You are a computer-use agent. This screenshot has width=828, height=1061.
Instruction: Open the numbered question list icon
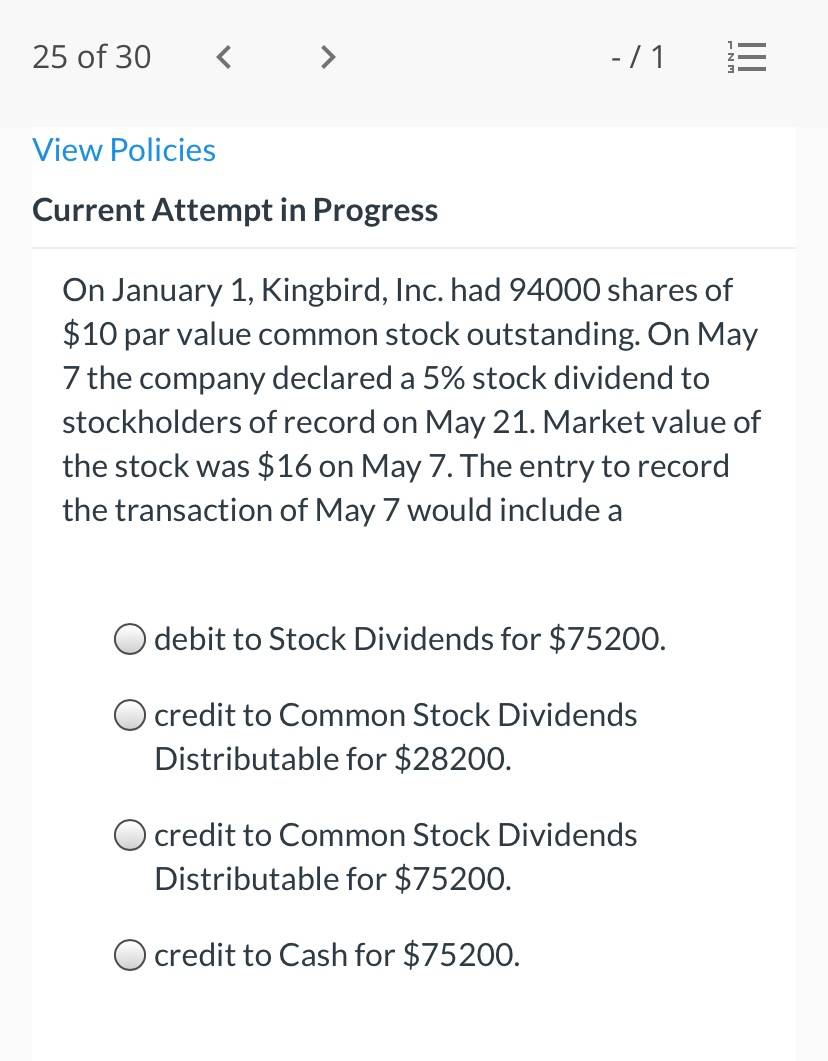(x=747, y=58)
